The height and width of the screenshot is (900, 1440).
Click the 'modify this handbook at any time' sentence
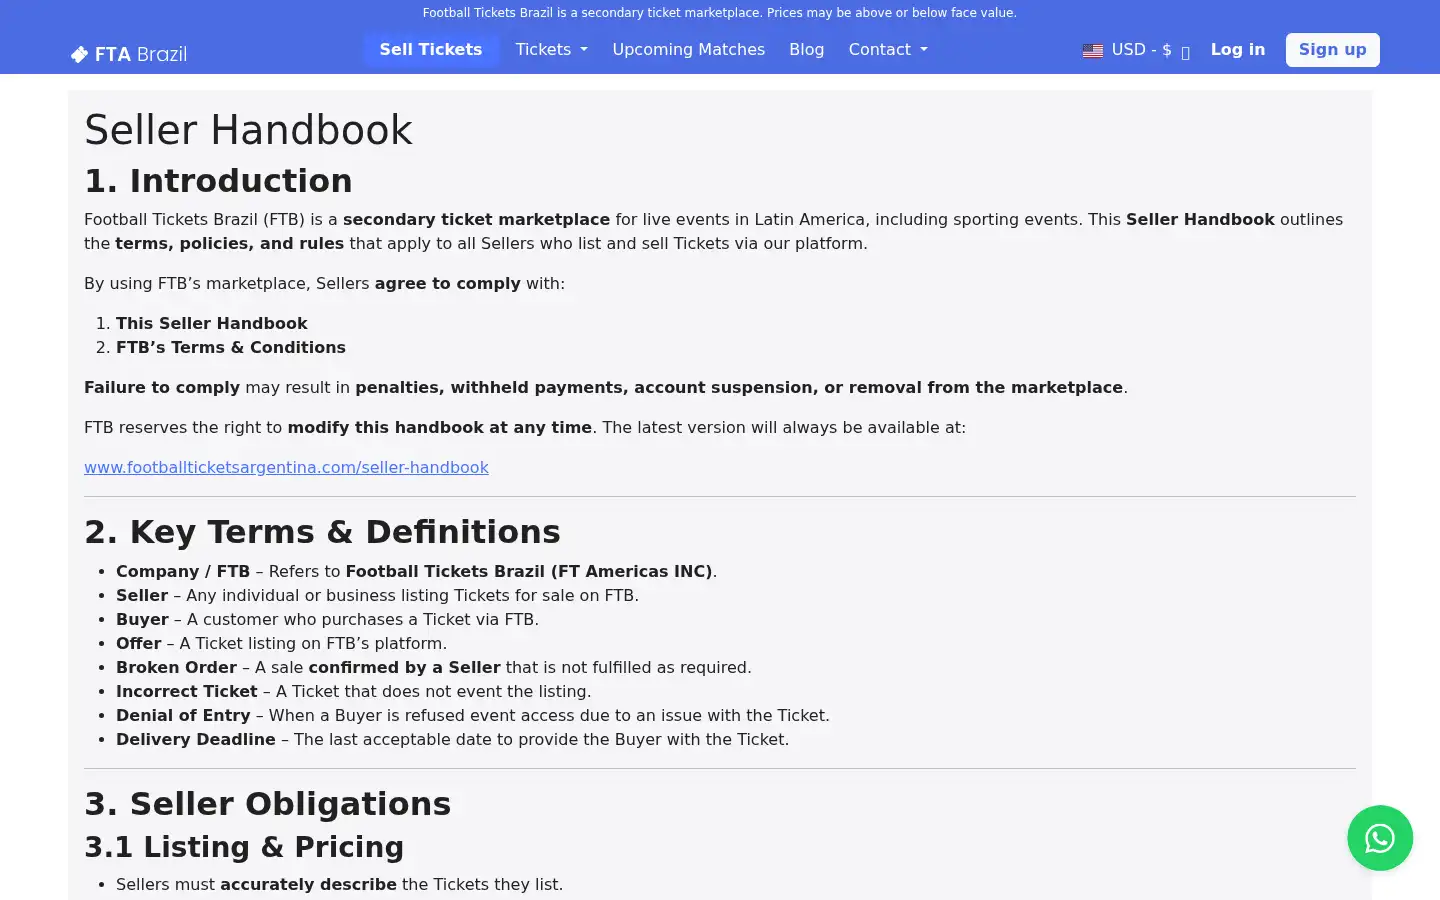[x=525, y=427]
